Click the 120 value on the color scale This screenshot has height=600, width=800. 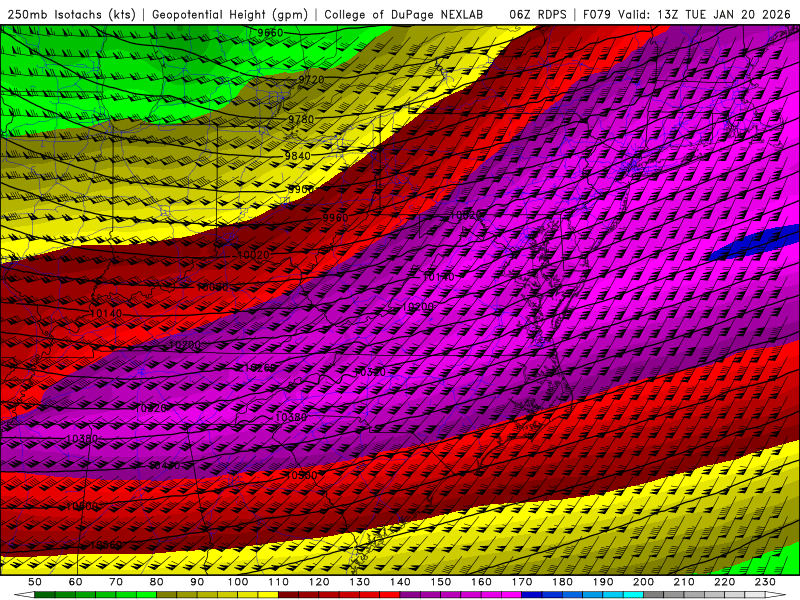pos(319,582)
